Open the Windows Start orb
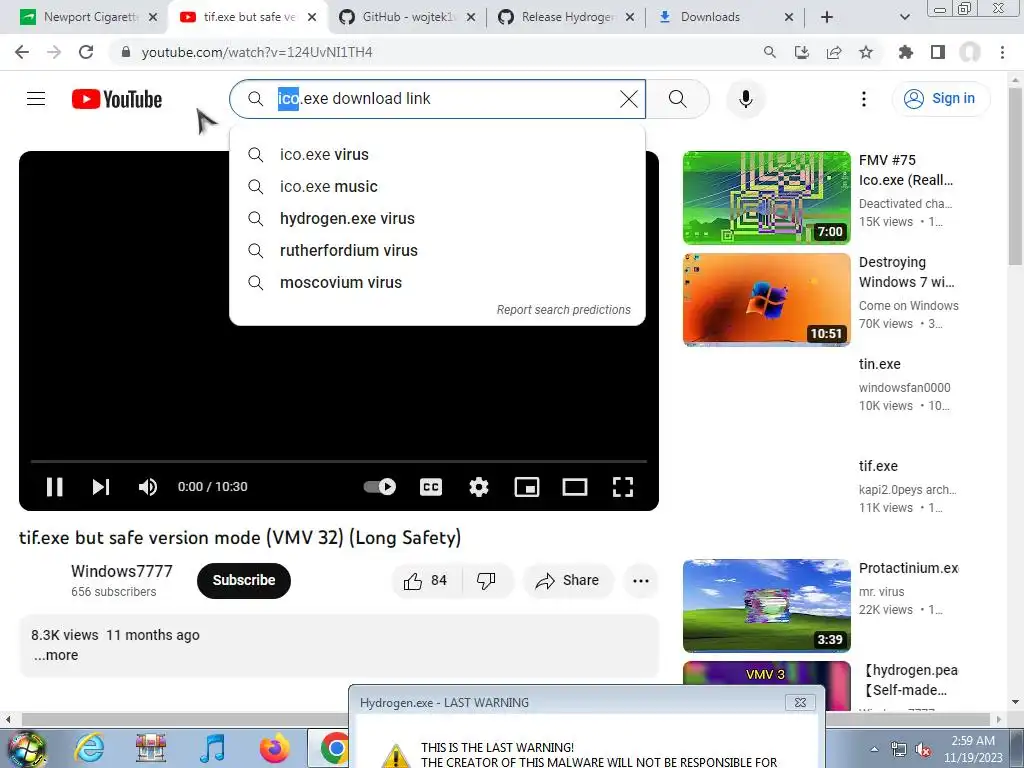 26,748
